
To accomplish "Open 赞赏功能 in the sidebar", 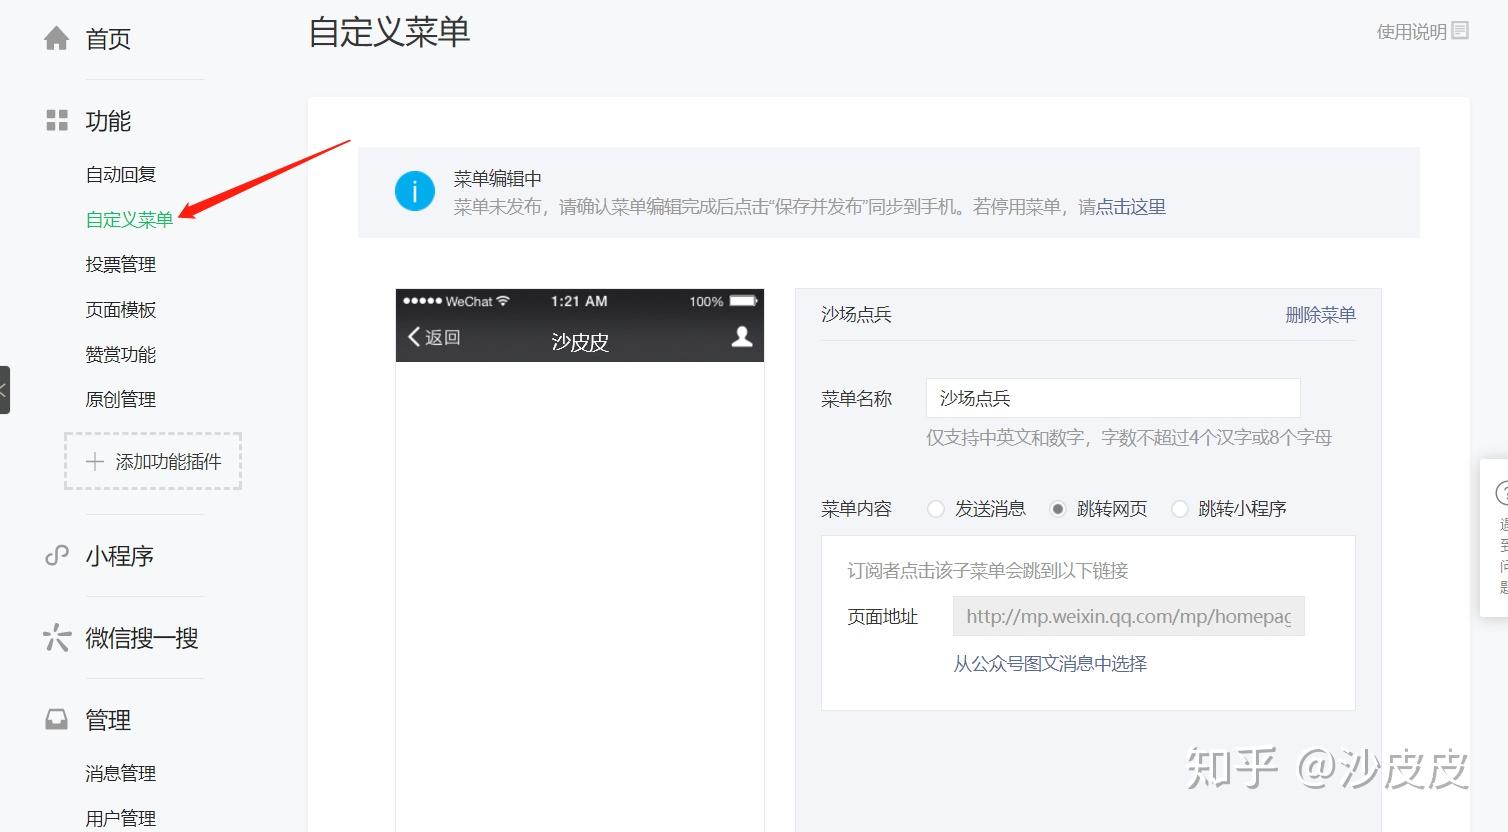I will point(121,354).
